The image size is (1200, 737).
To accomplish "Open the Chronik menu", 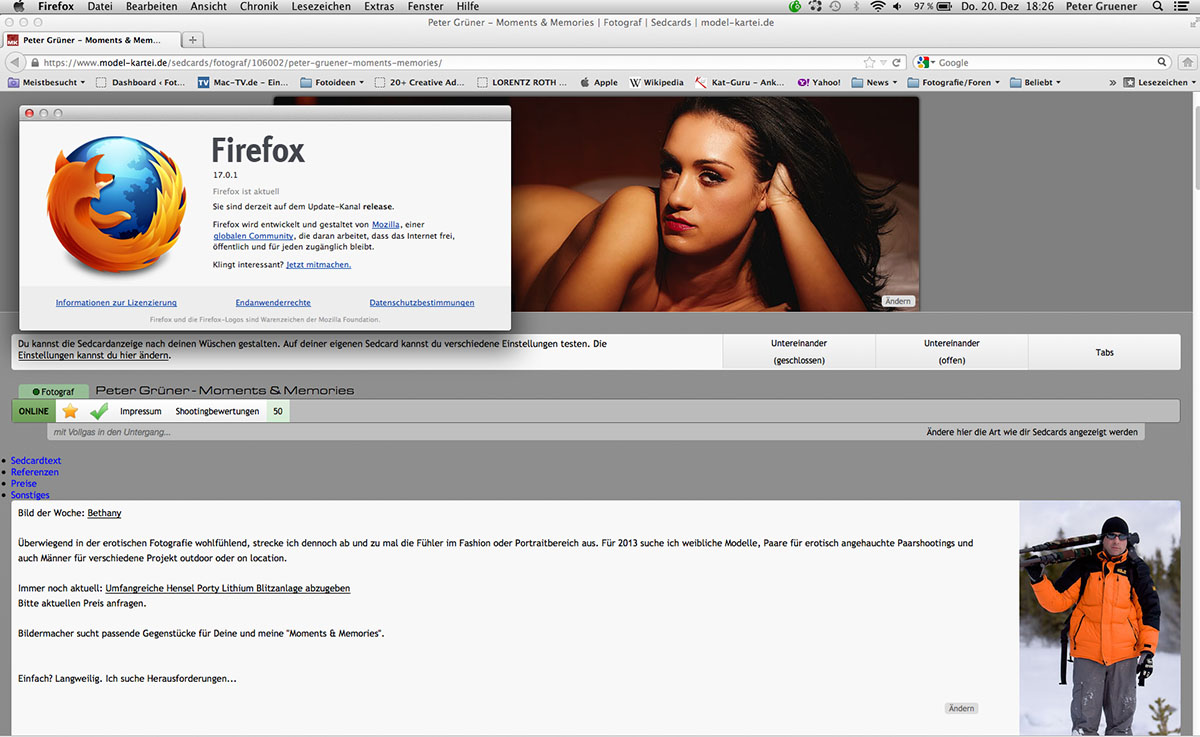I will (x=259, y=6).
